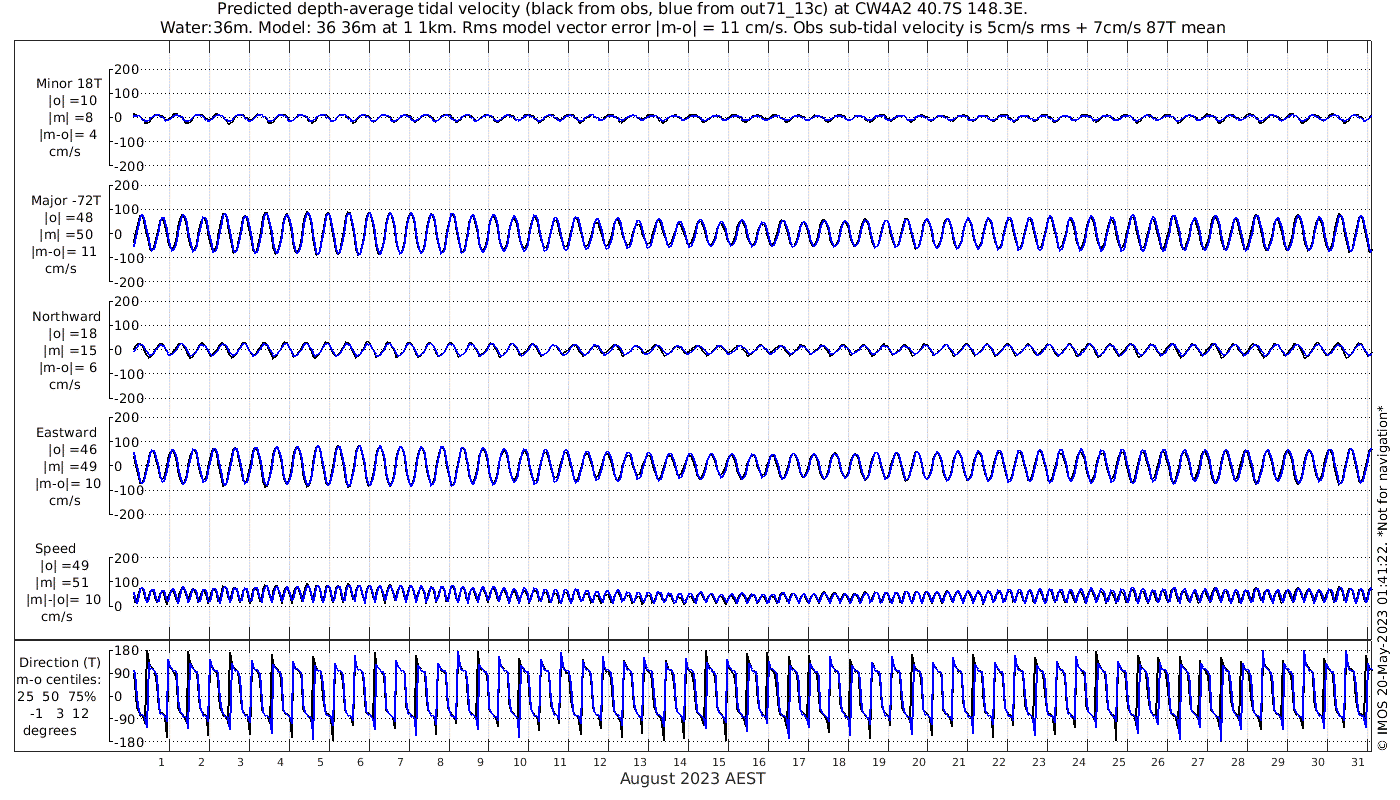Click the "200" tick of the Speed axis

[x=125, y=558]
